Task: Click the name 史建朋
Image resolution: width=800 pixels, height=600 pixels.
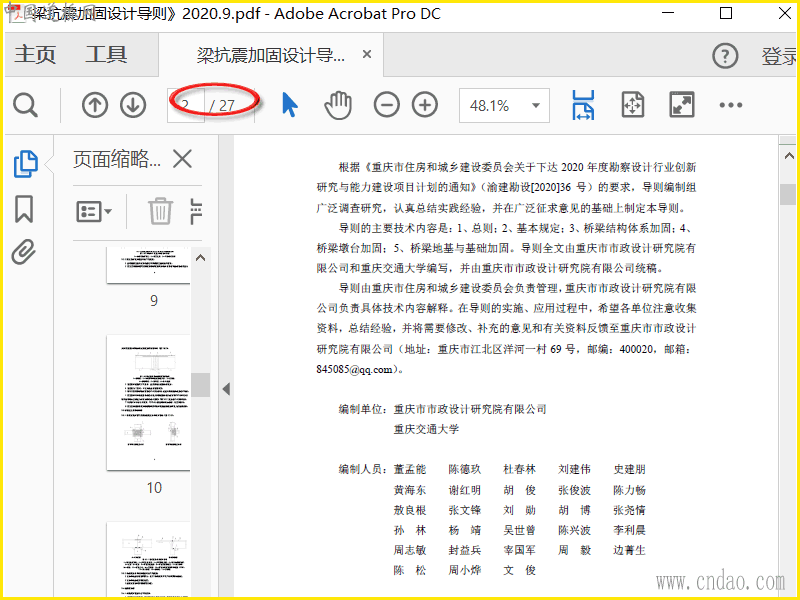Action: point(630,469)
